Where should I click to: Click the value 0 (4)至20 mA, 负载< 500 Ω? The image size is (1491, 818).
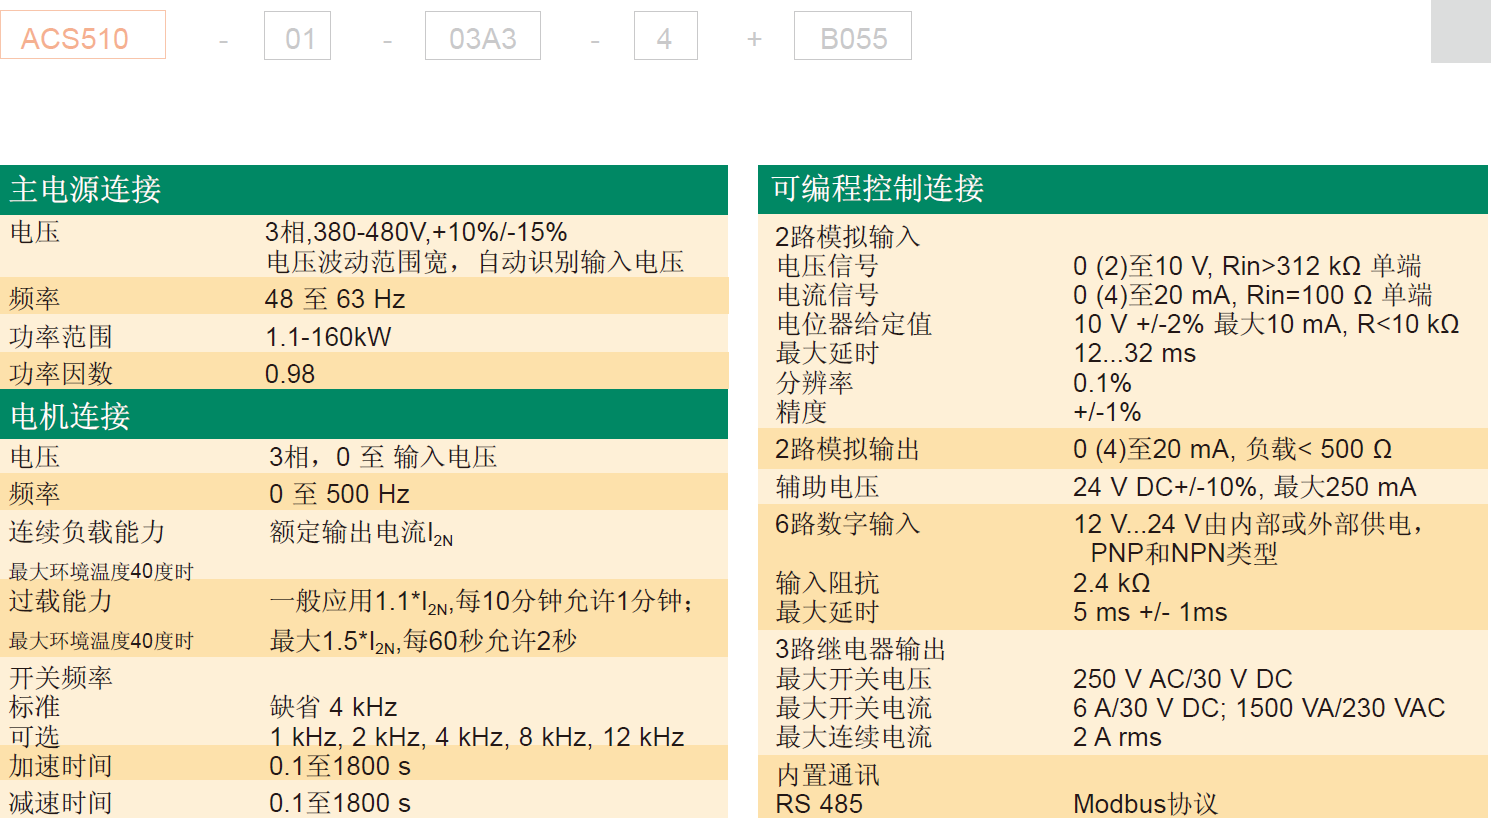pyautogui.click(x=1233, y=449)
